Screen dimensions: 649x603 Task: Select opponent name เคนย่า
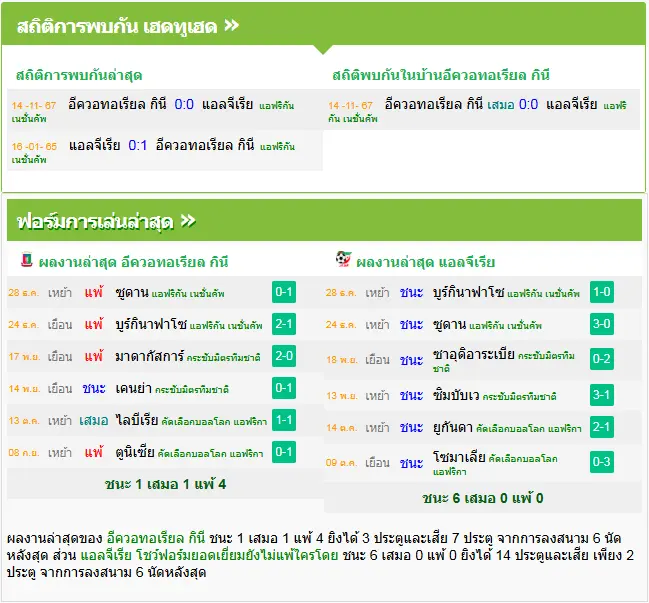pos(133,388)
